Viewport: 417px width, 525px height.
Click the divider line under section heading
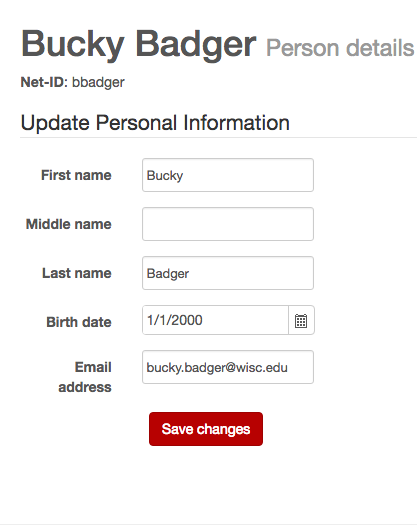[218, 137]
